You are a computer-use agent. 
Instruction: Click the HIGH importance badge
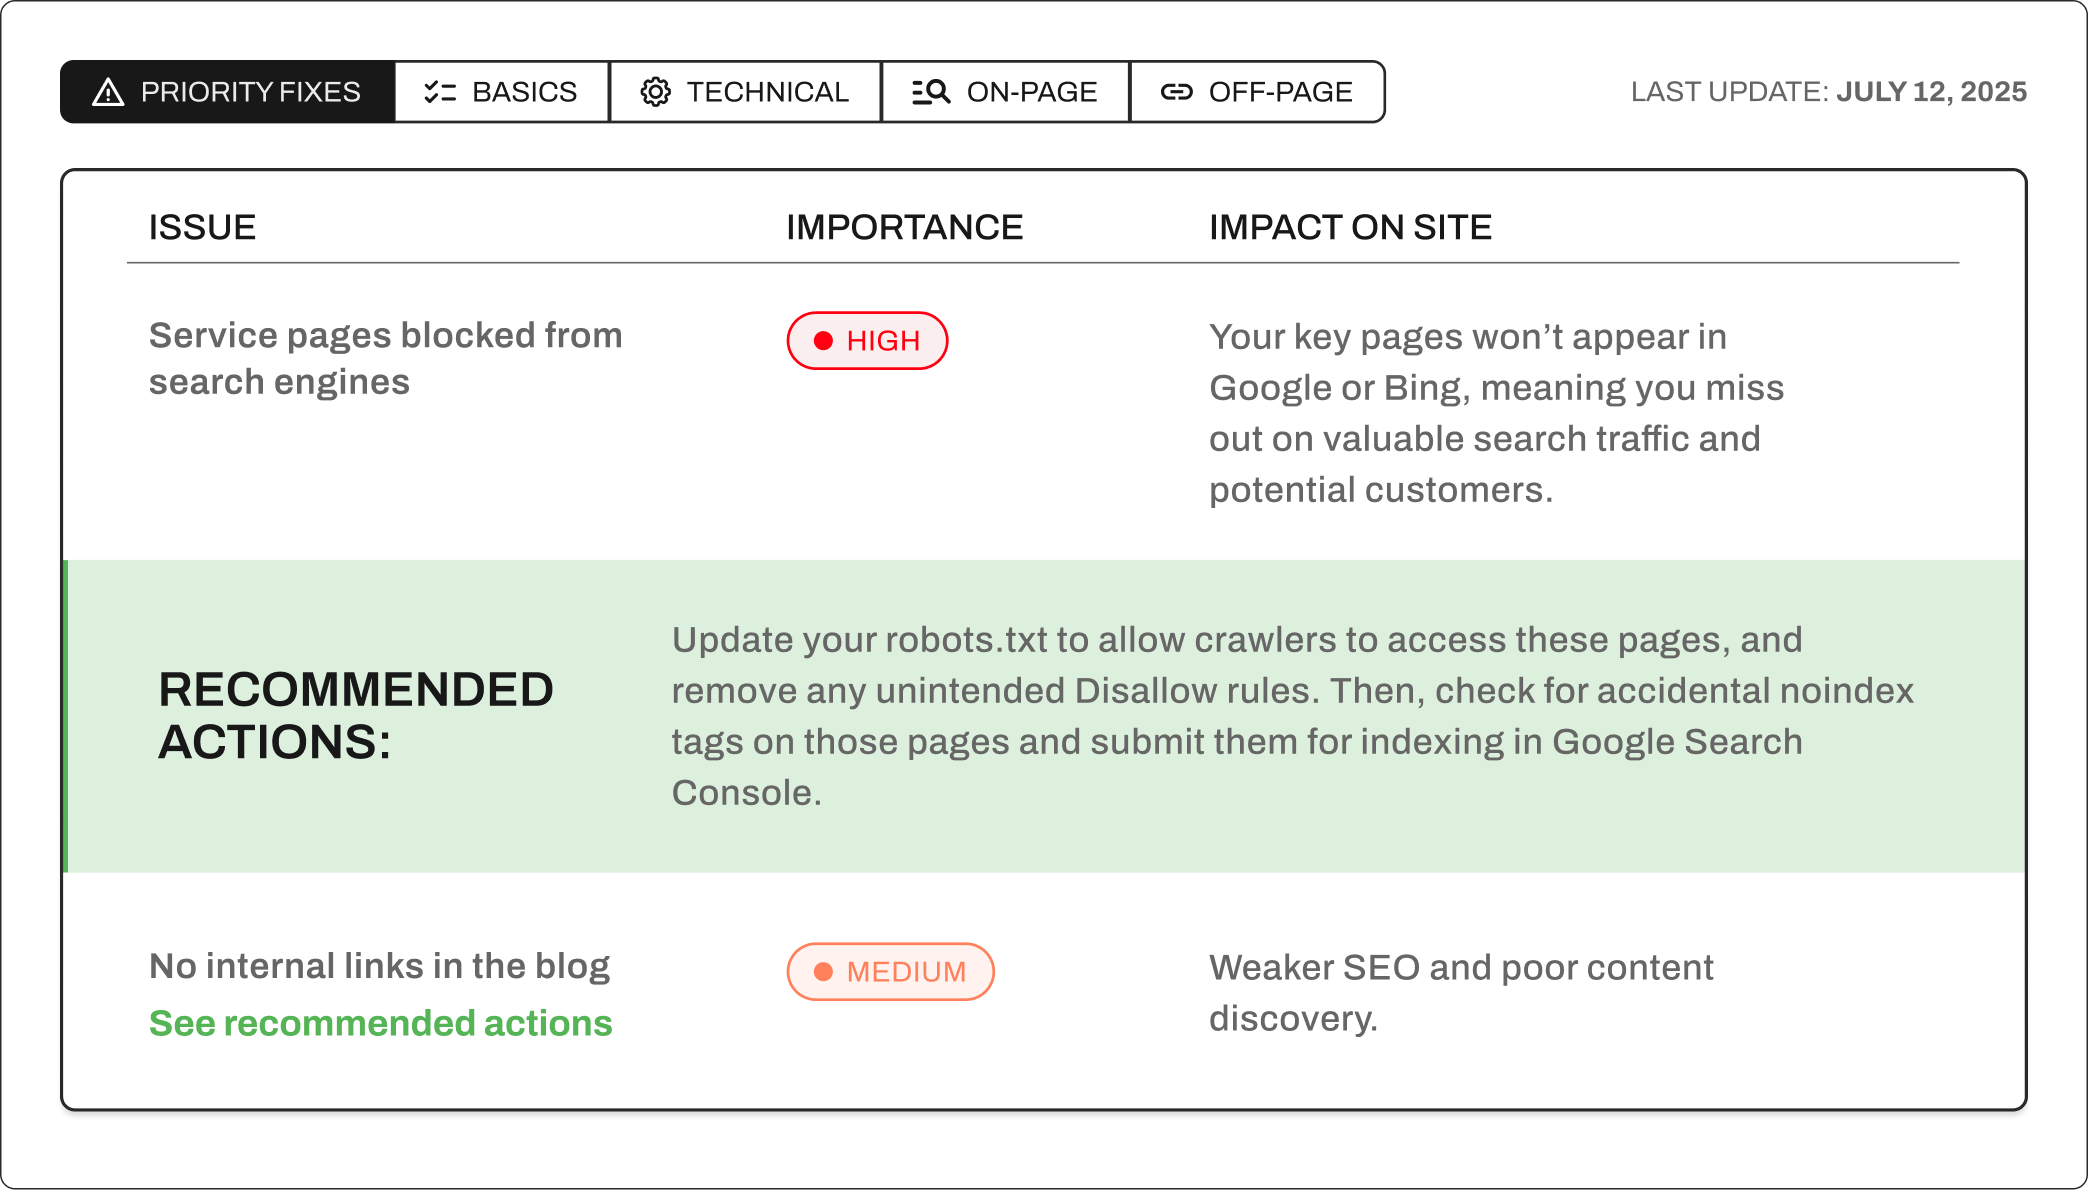tap(867, 341)
